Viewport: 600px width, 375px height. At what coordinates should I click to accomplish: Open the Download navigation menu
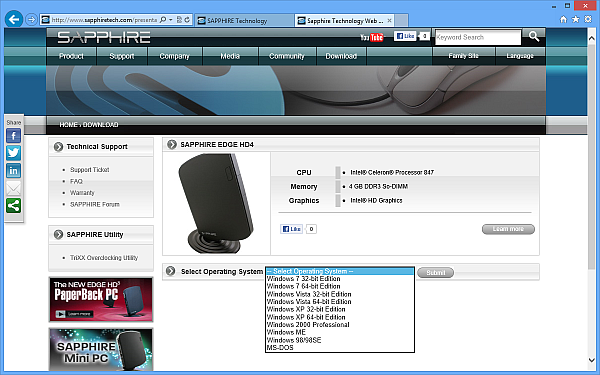341,56
